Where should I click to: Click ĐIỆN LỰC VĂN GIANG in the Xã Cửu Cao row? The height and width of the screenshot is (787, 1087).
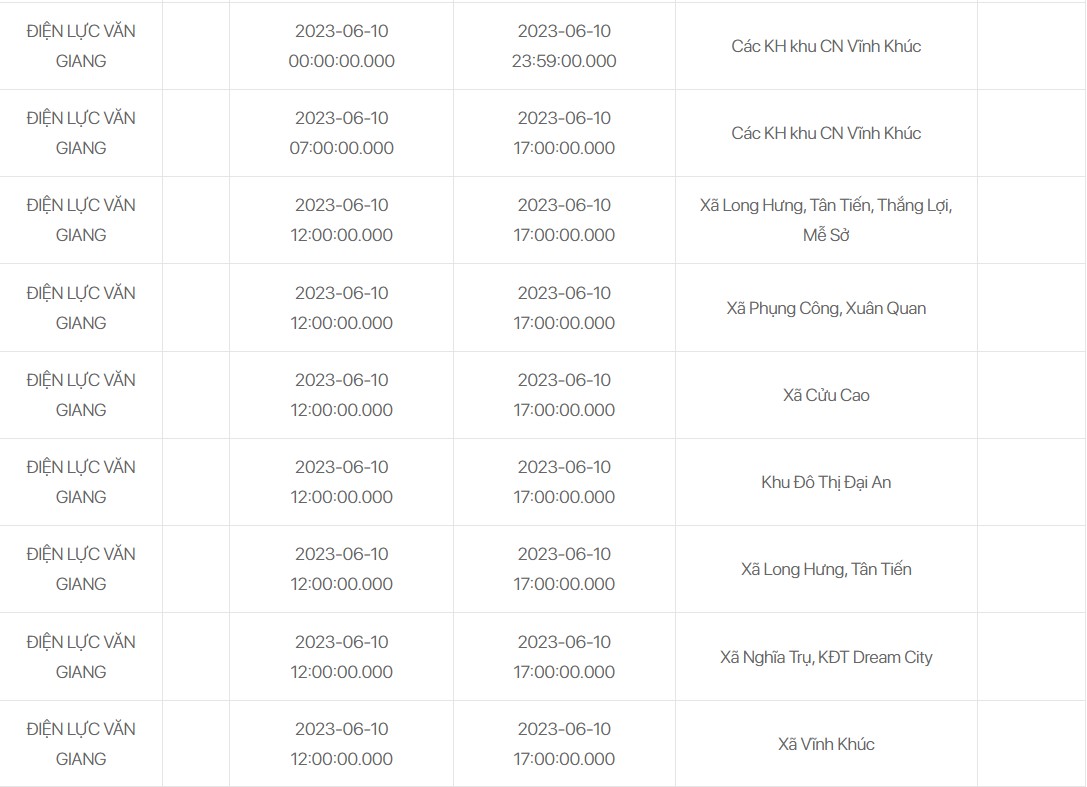81,395
